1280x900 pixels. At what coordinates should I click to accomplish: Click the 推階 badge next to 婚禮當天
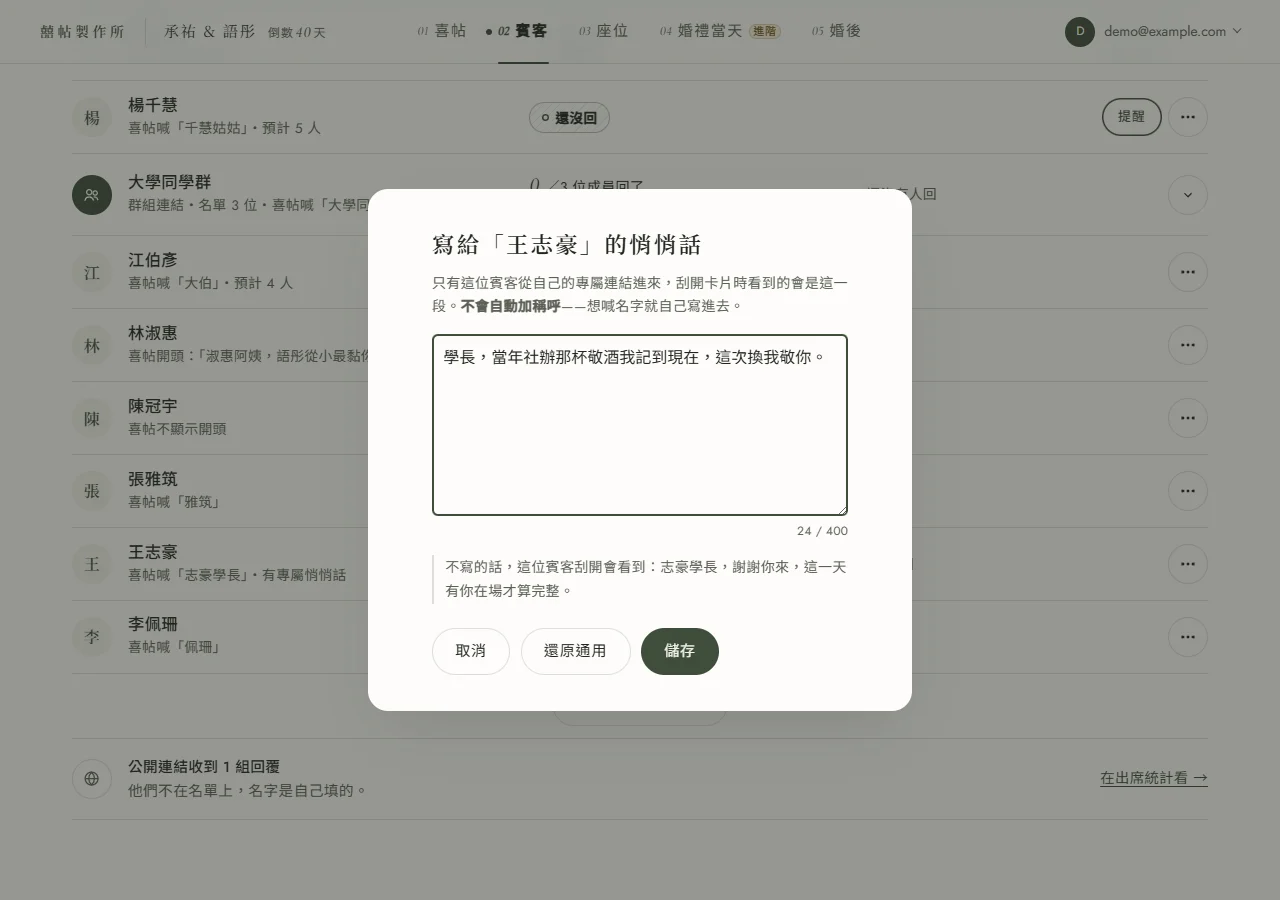coord(765,31)
